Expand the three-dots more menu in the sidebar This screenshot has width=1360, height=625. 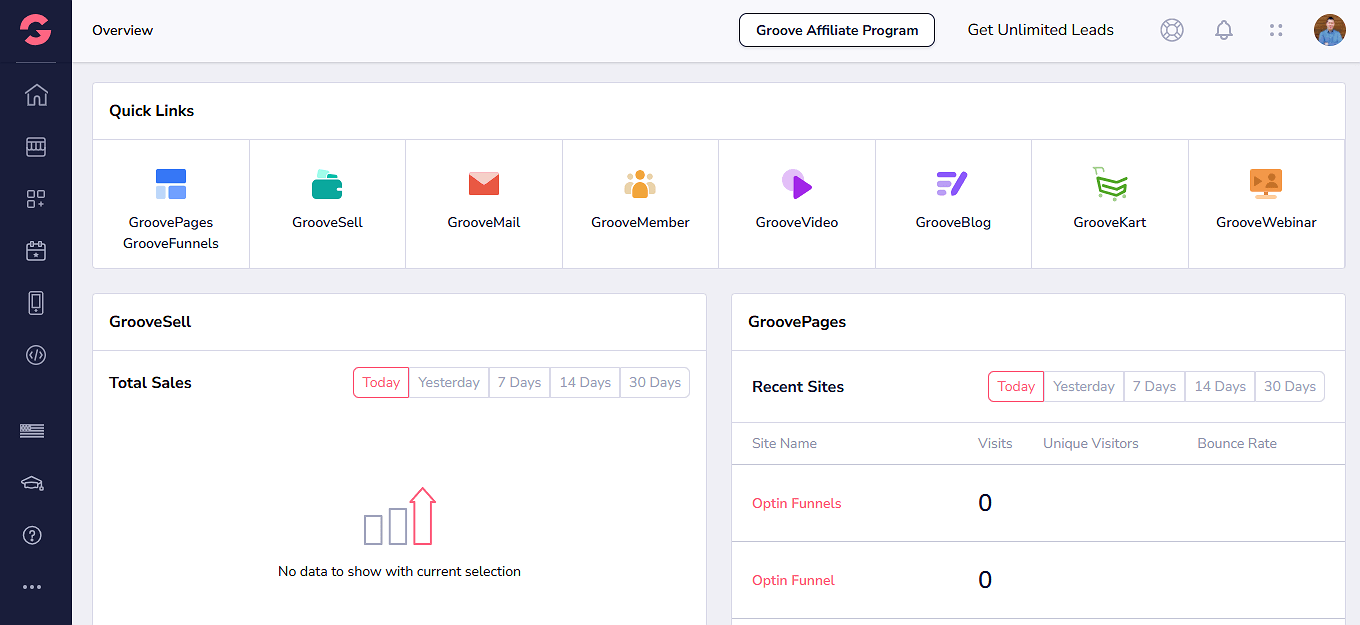pos(32,587)
